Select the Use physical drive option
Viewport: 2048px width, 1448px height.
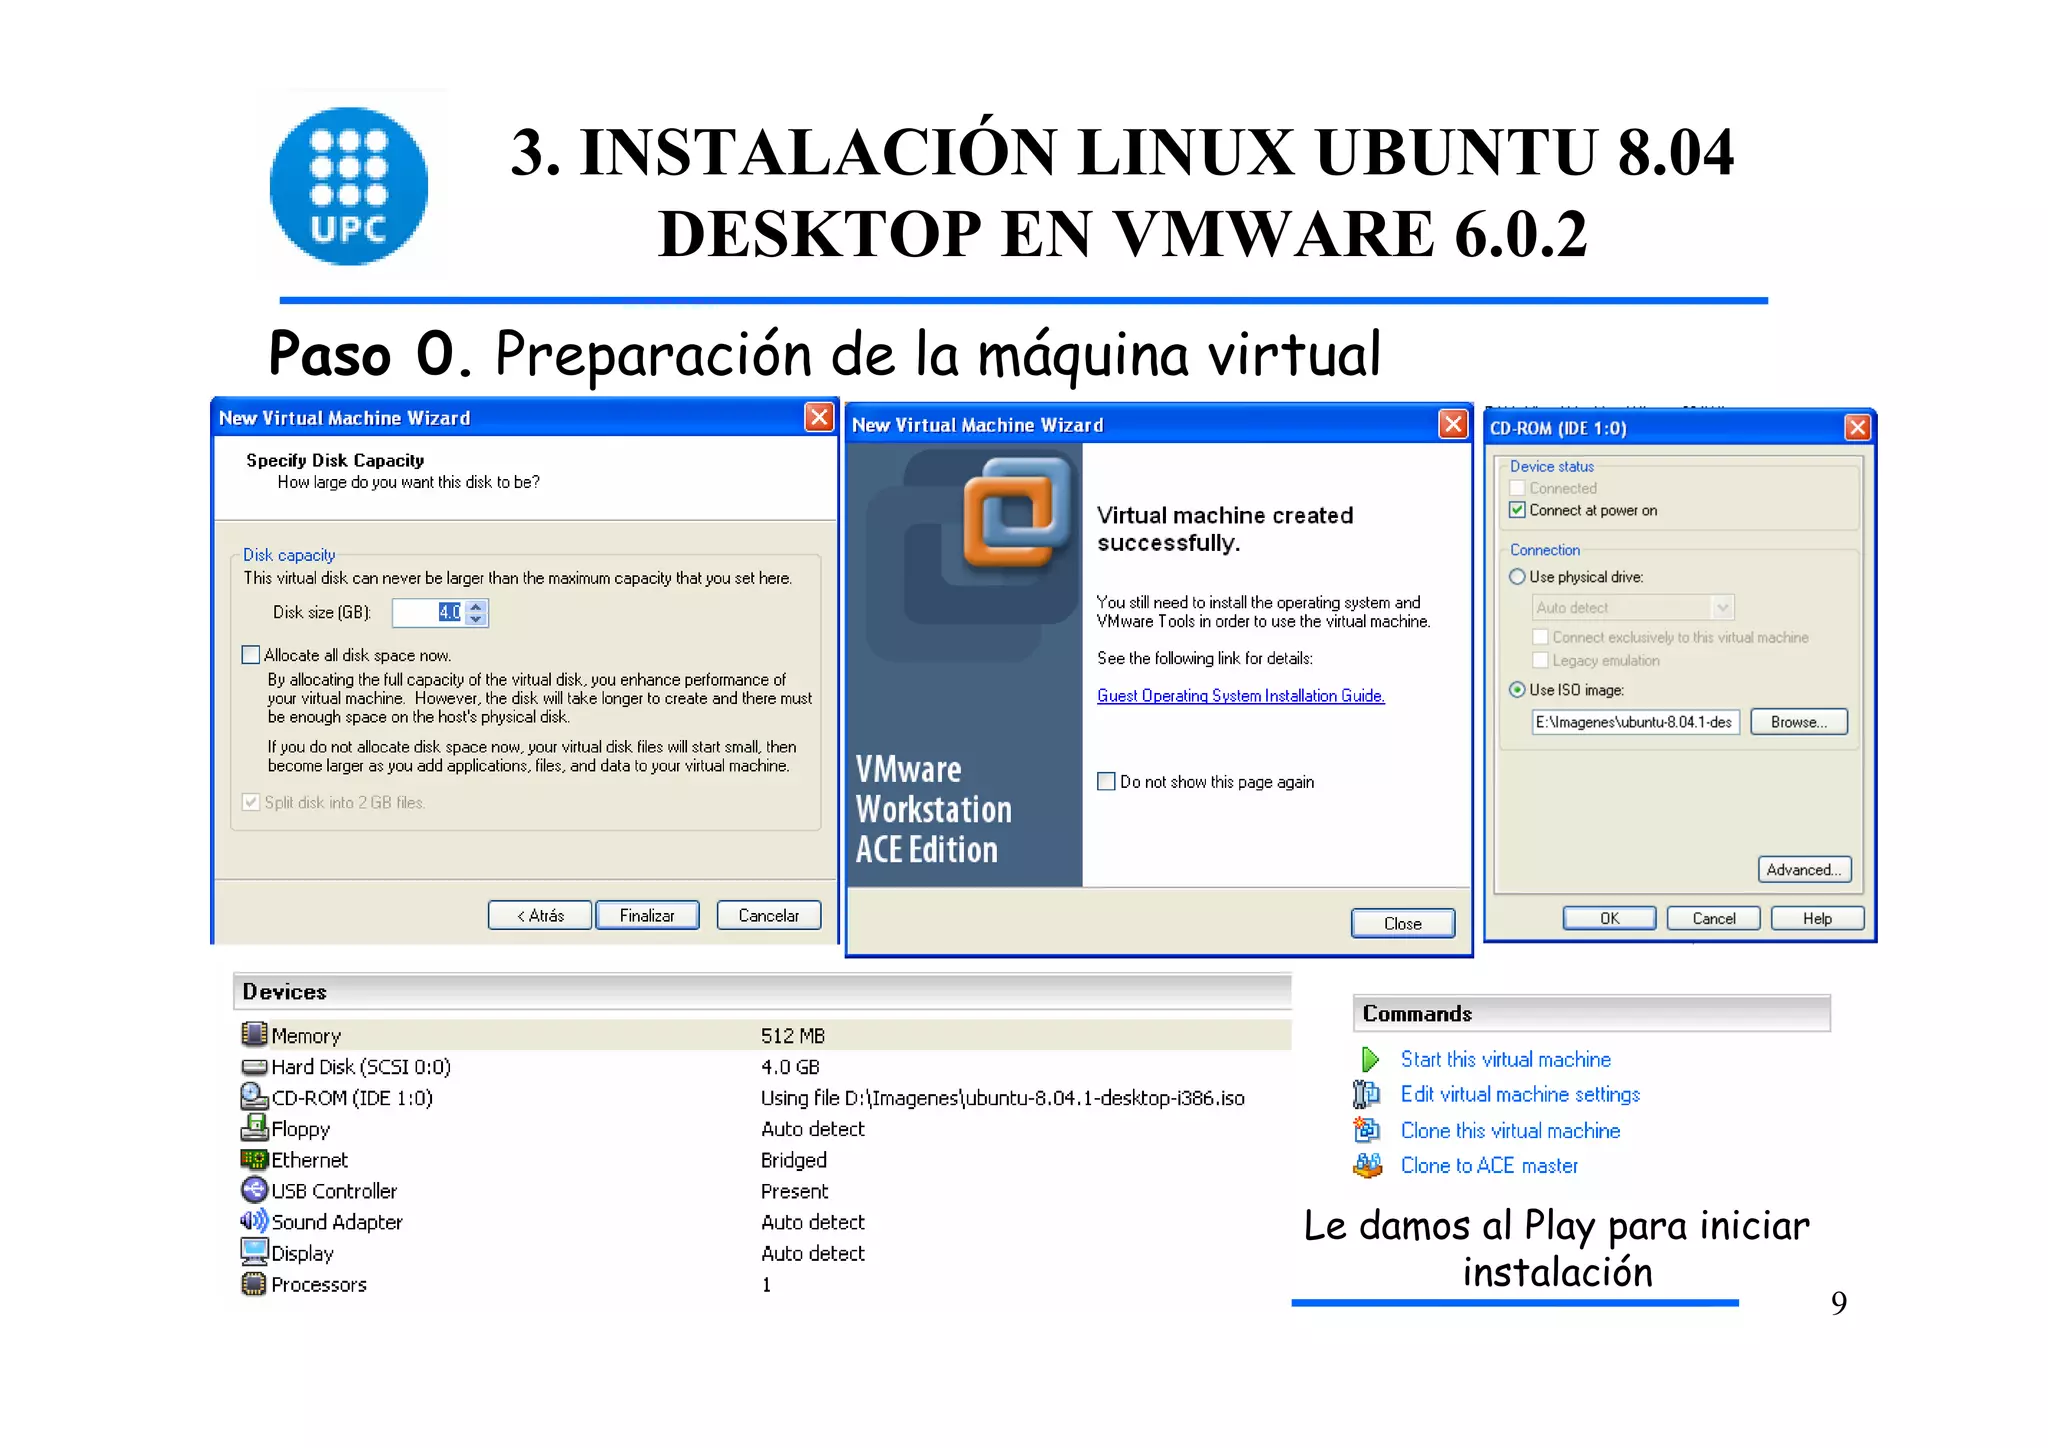point(1517,577)
